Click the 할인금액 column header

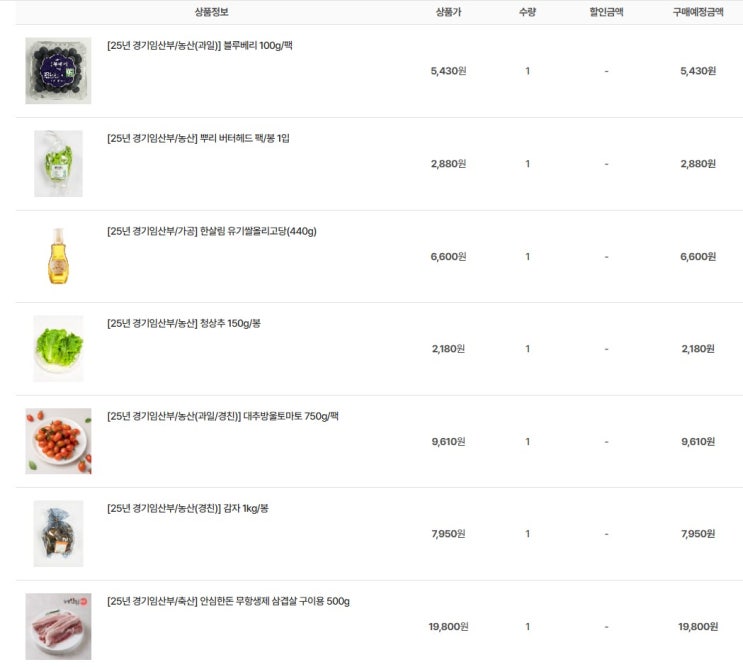click(606, 12)
